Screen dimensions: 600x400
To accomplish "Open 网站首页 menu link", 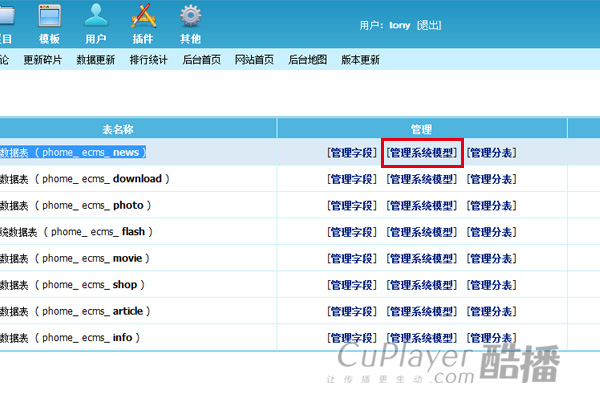I will pyautogui.click(x=254, y=60).
